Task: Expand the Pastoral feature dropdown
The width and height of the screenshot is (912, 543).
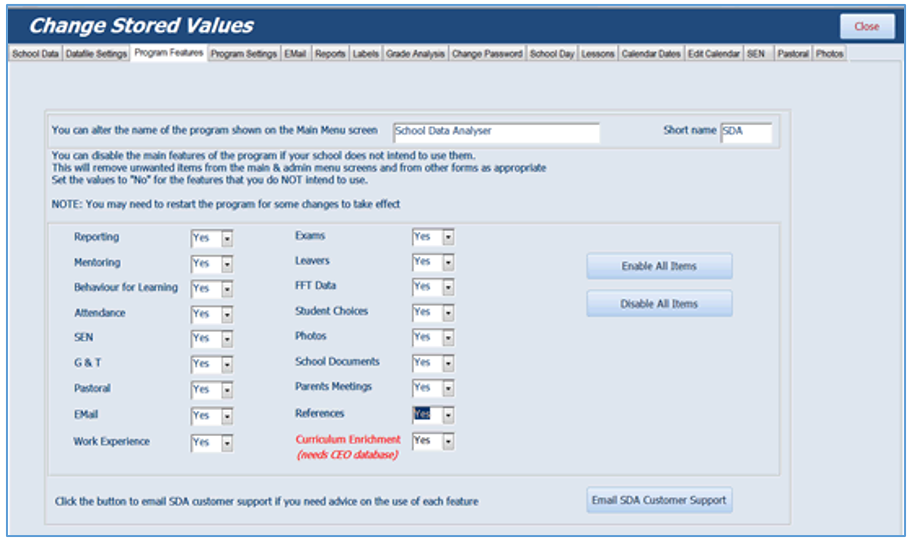Action: (x=227, y=390)
